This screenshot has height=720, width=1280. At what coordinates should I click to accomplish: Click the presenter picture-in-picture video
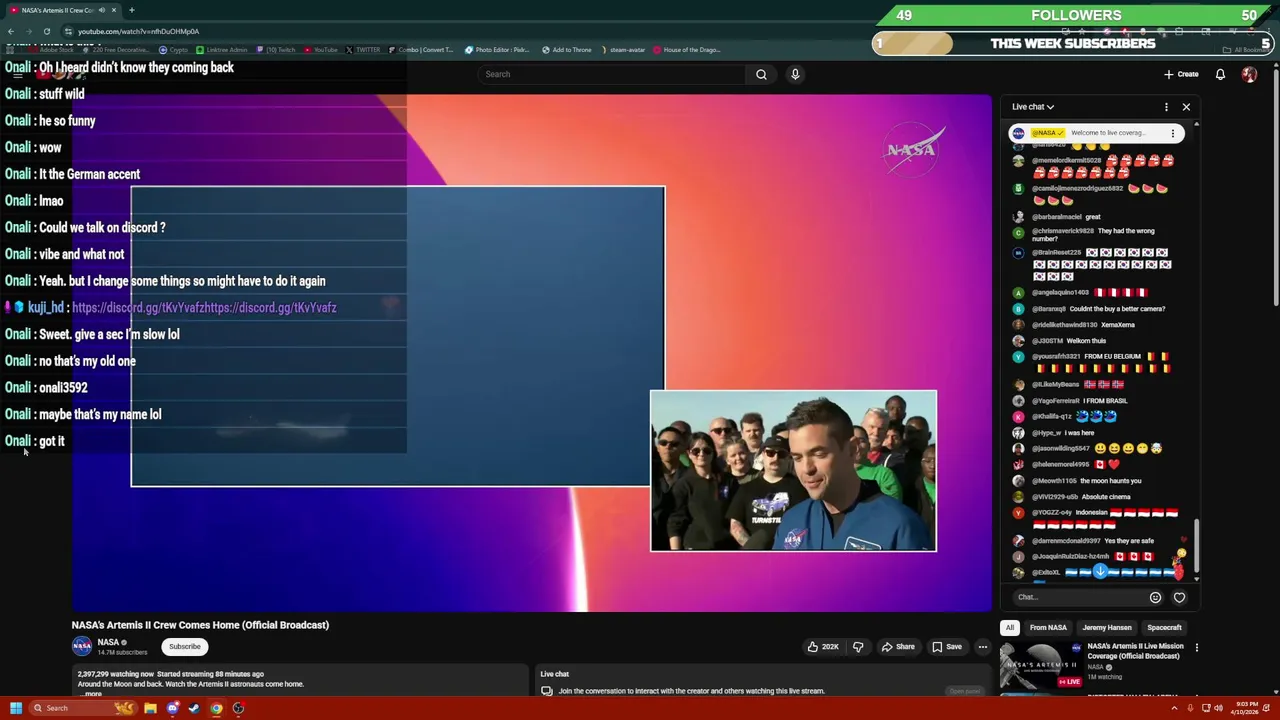point(793,471)
